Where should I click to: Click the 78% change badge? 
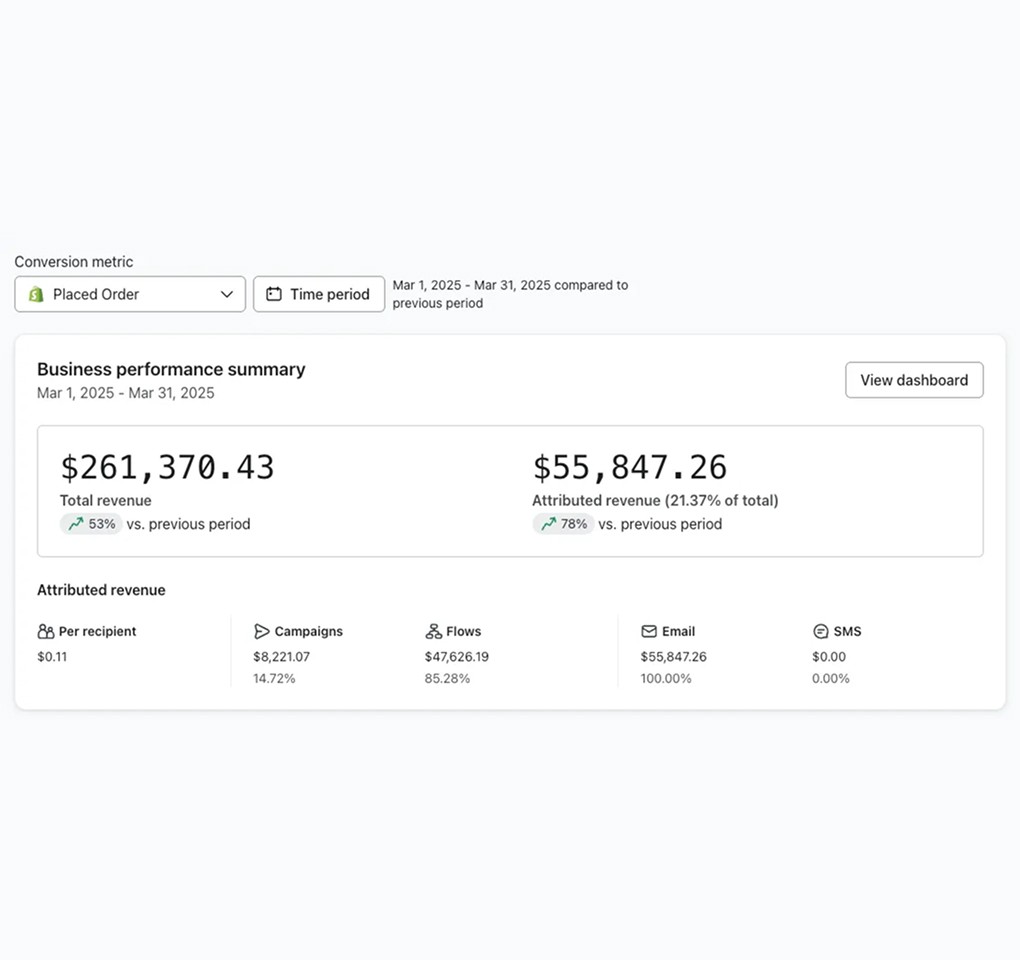coord(563,524)
